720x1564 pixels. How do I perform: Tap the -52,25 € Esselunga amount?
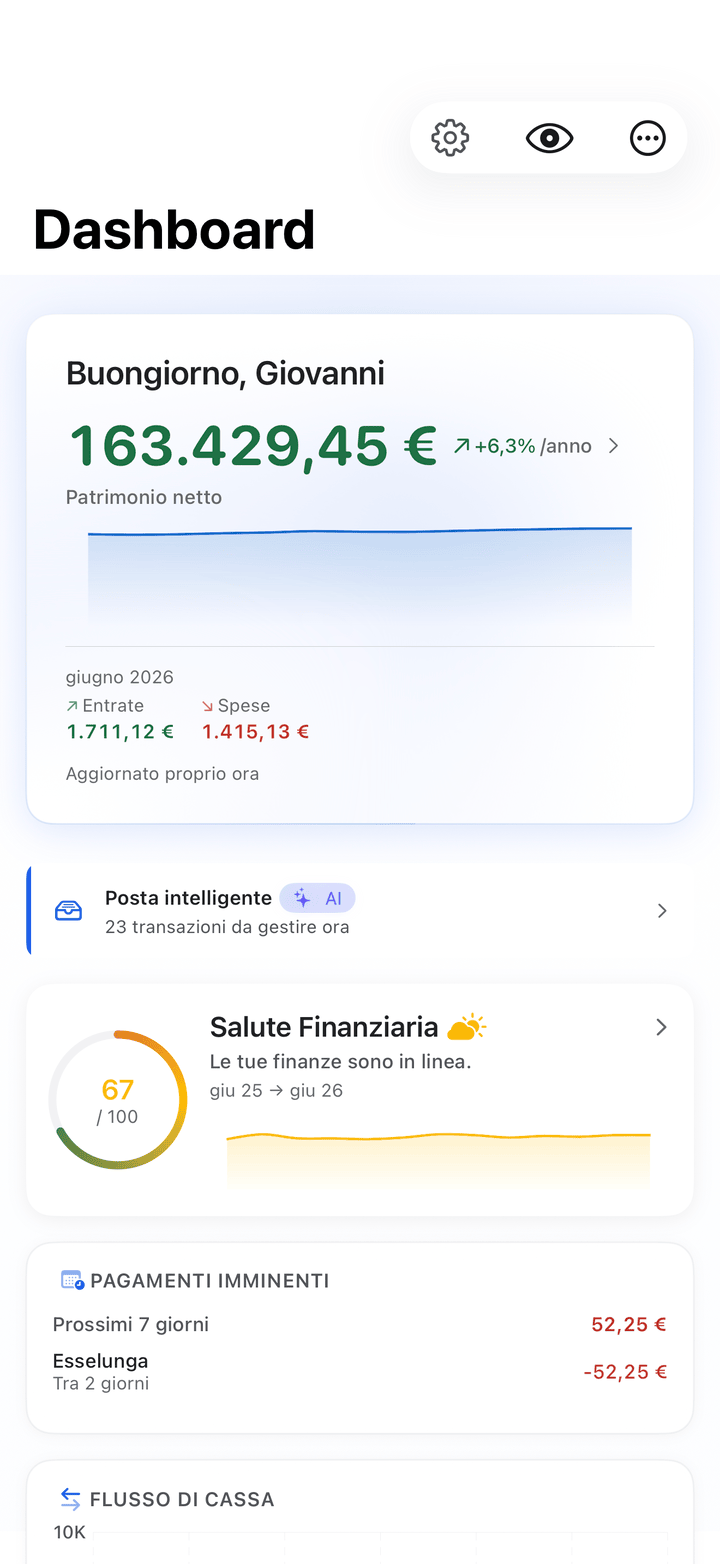(625, 1372)
